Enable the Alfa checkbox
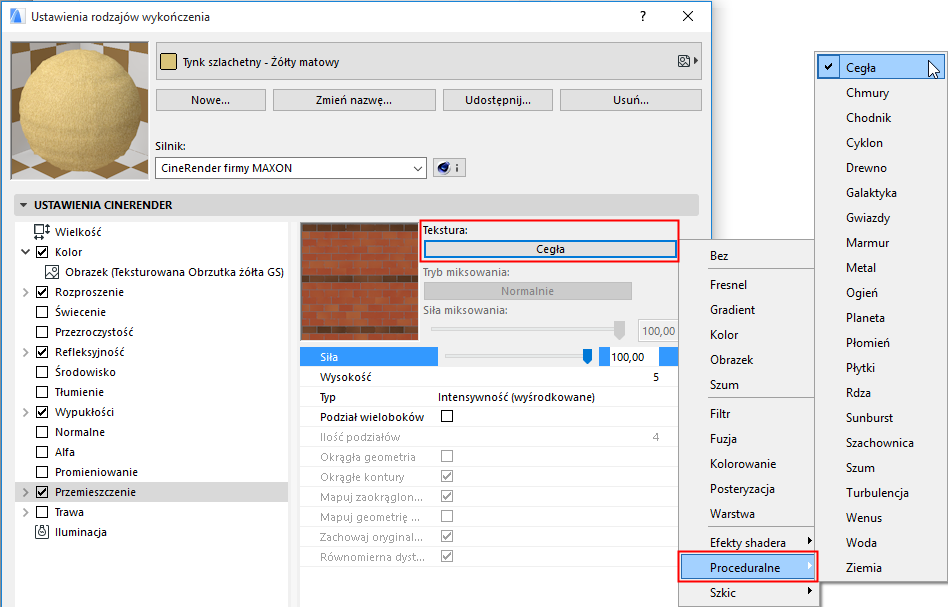 (x=42, y=452)
